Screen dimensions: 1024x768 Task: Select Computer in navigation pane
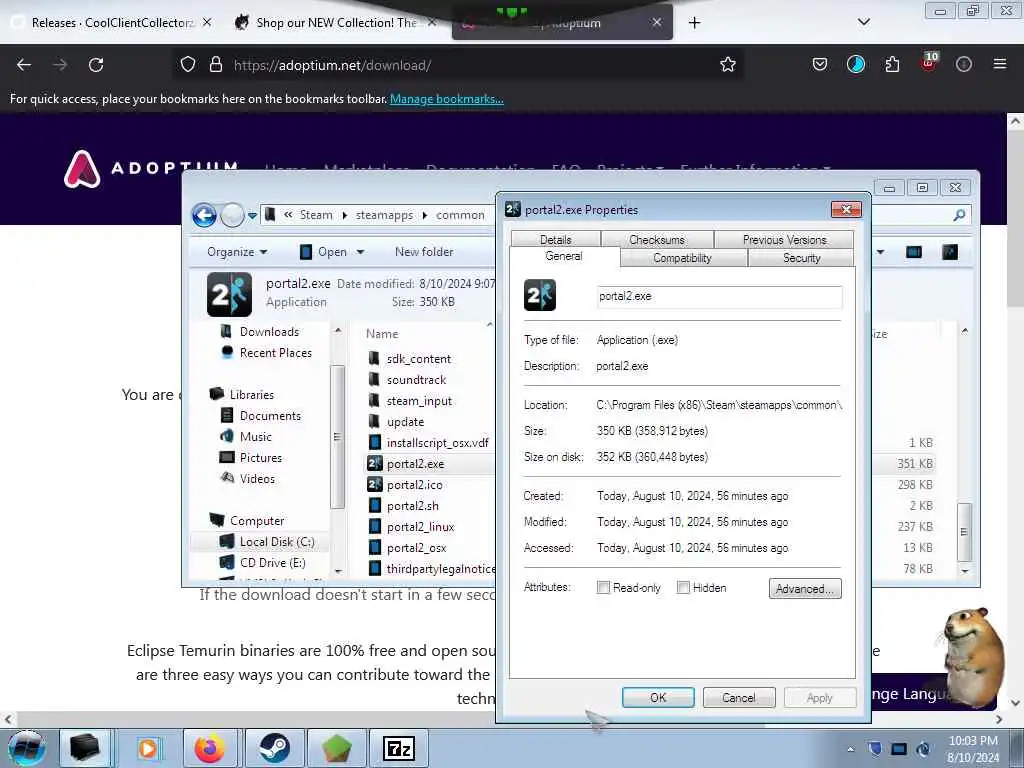pos(257,521)
